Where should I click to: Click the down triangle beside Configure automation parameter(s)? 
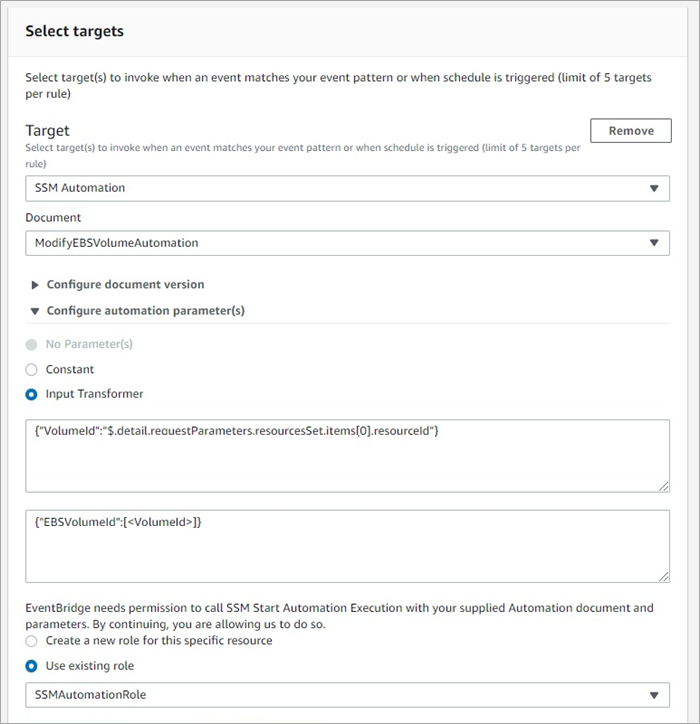pyautogui.click(x=35, y=311)
